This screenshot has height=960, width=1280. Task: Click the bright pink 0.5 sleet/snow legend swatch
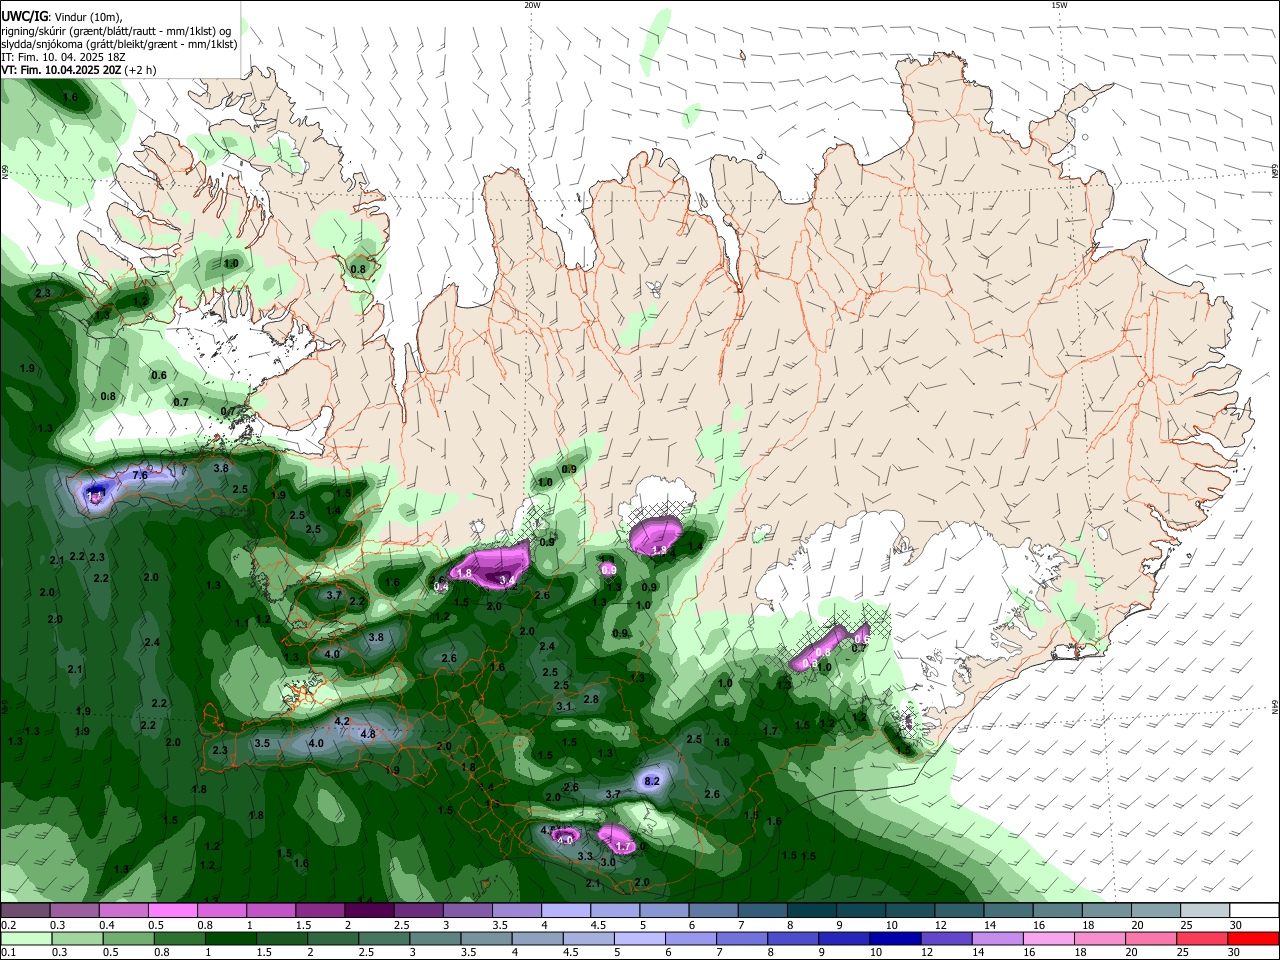click(172, 910)
